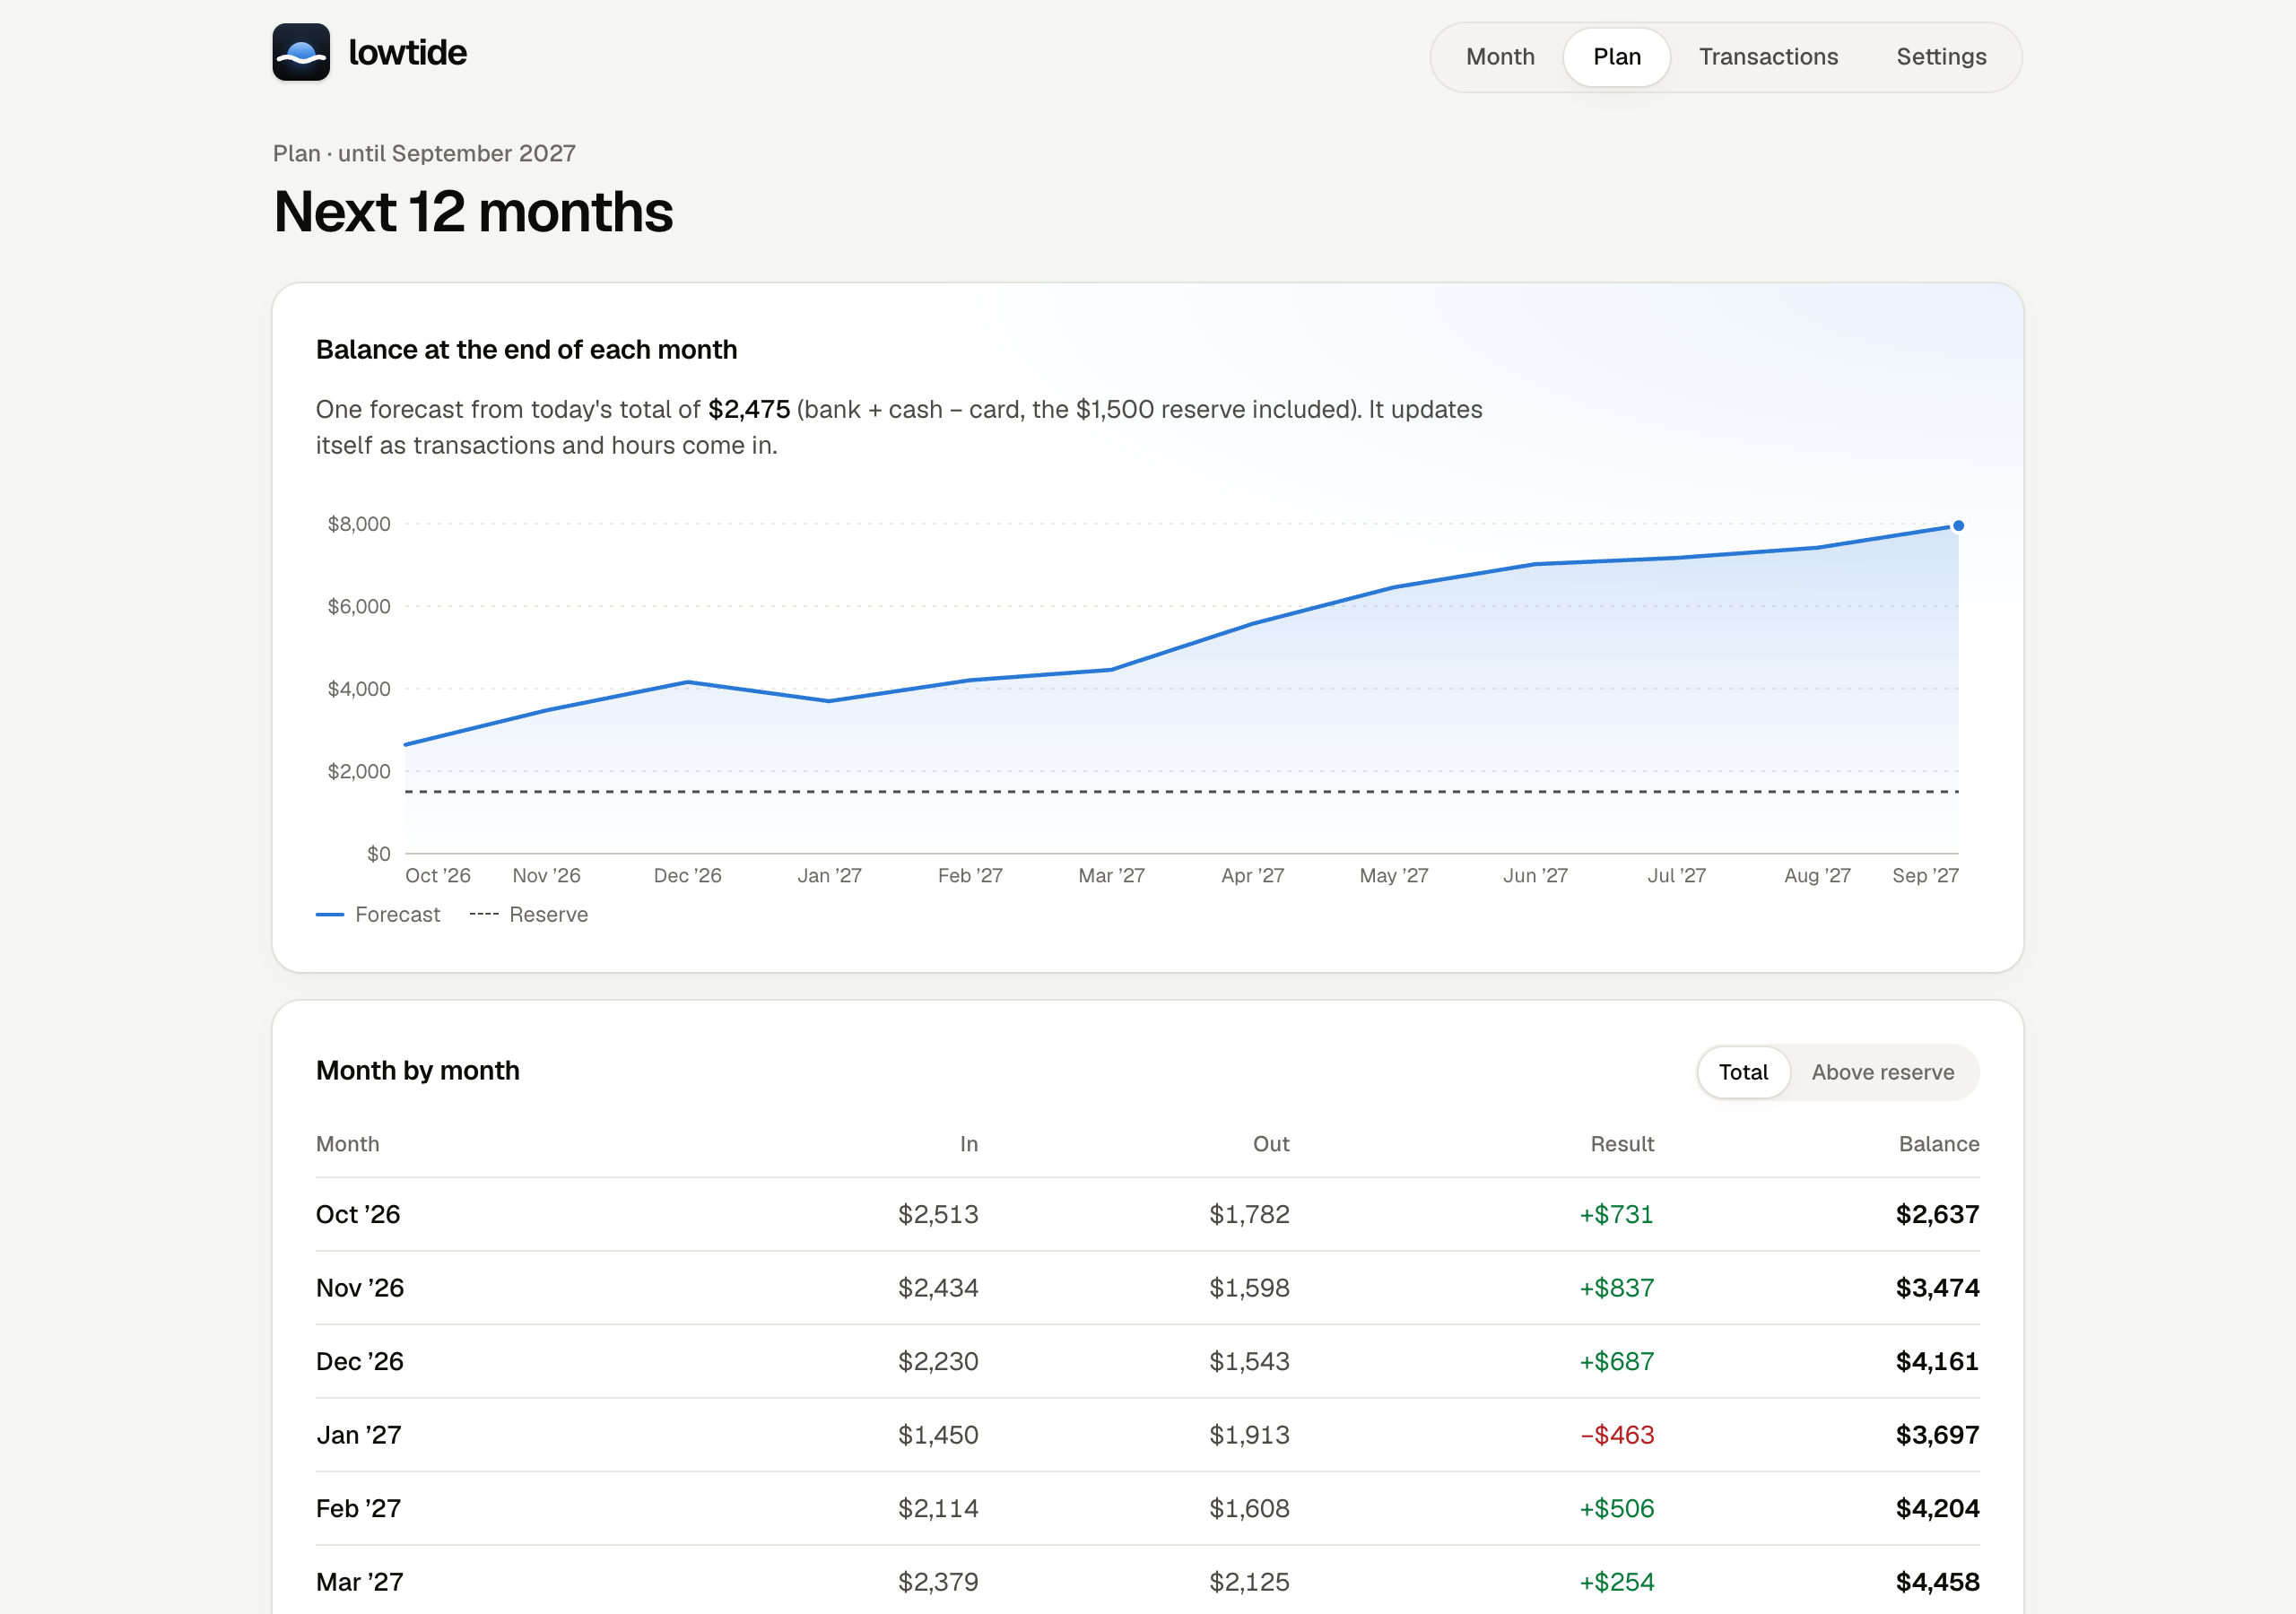Click the Dec balance $4,161
This screenshot has width=2296, height=1614.
point(1937,1361)
